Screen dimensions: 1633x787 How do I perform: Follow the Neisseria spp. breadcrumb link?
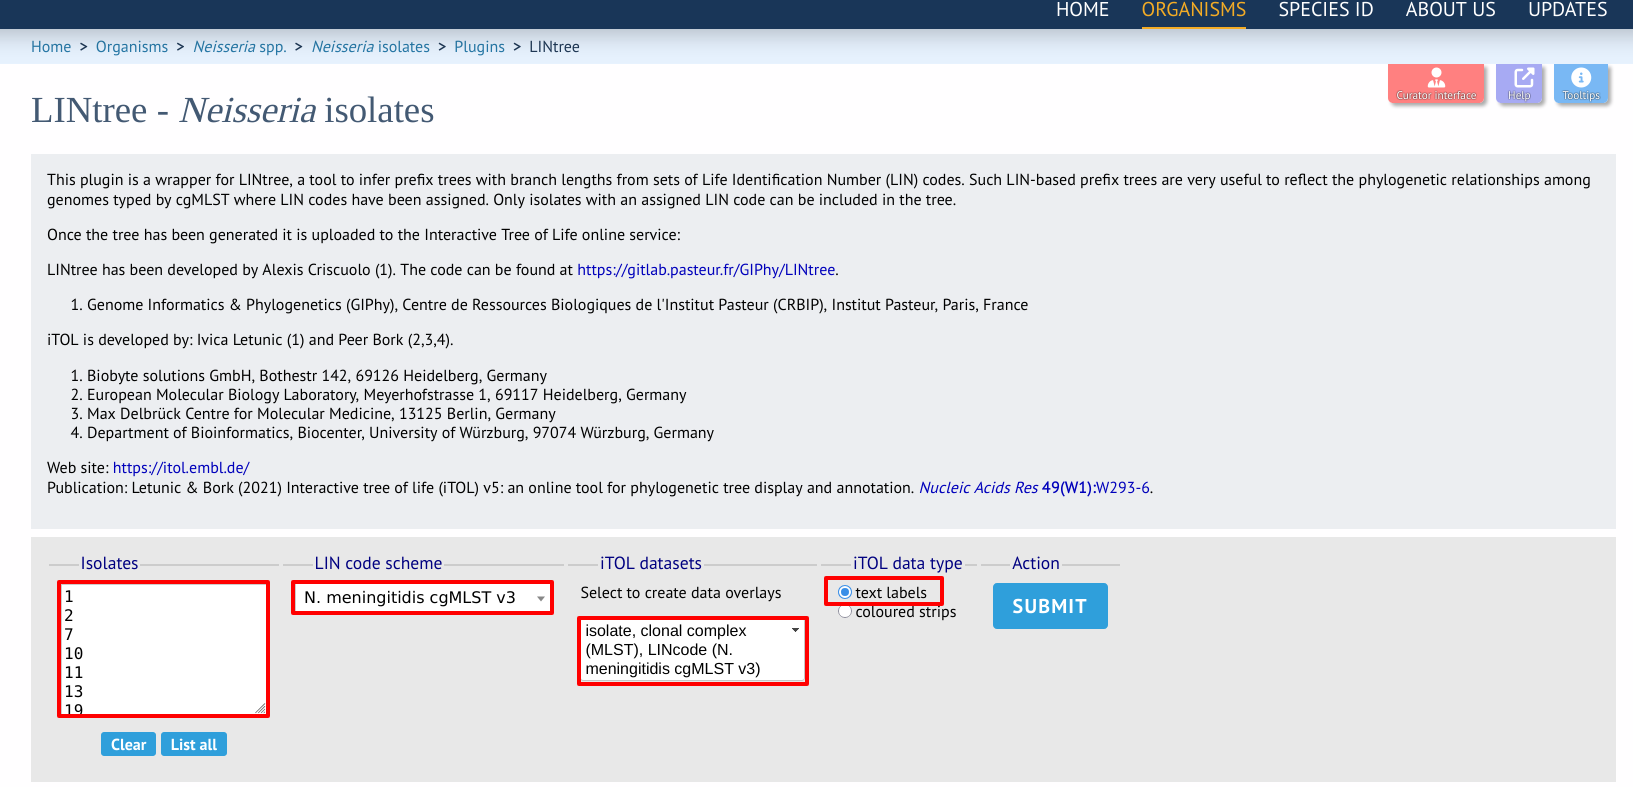coord(240,47)
